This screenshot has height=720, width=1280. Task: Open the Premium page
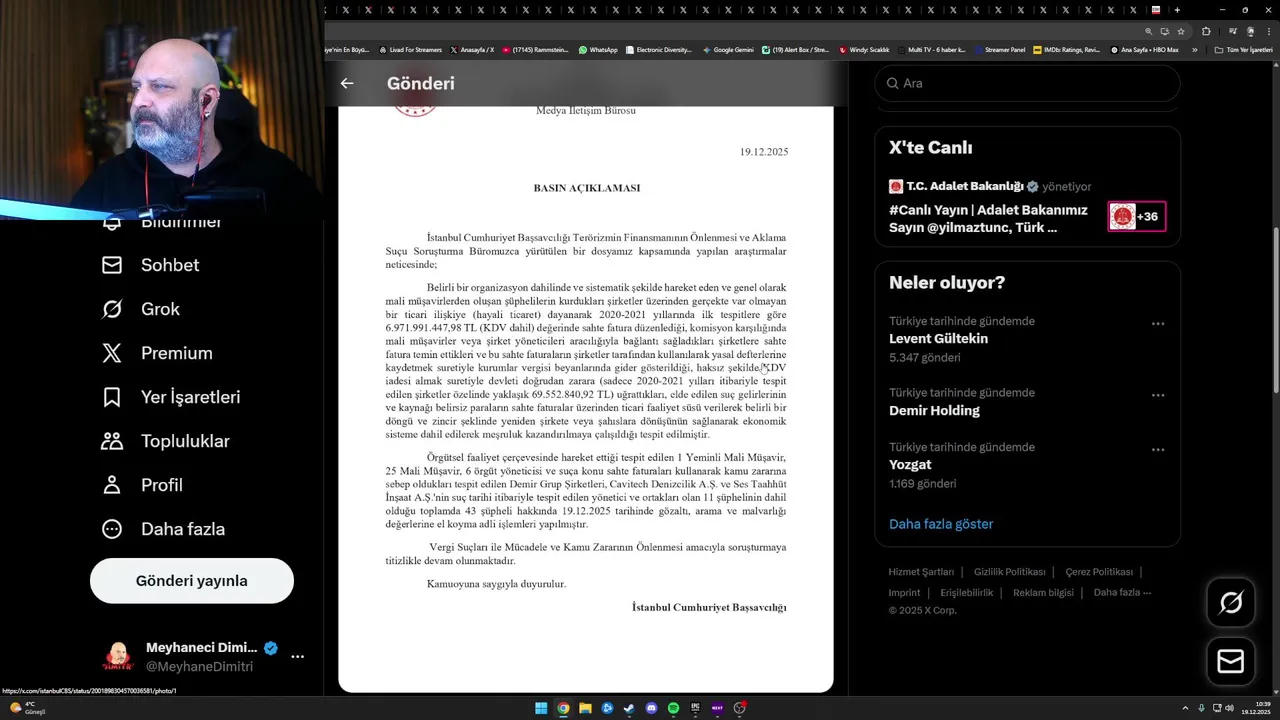coord(157,353)
